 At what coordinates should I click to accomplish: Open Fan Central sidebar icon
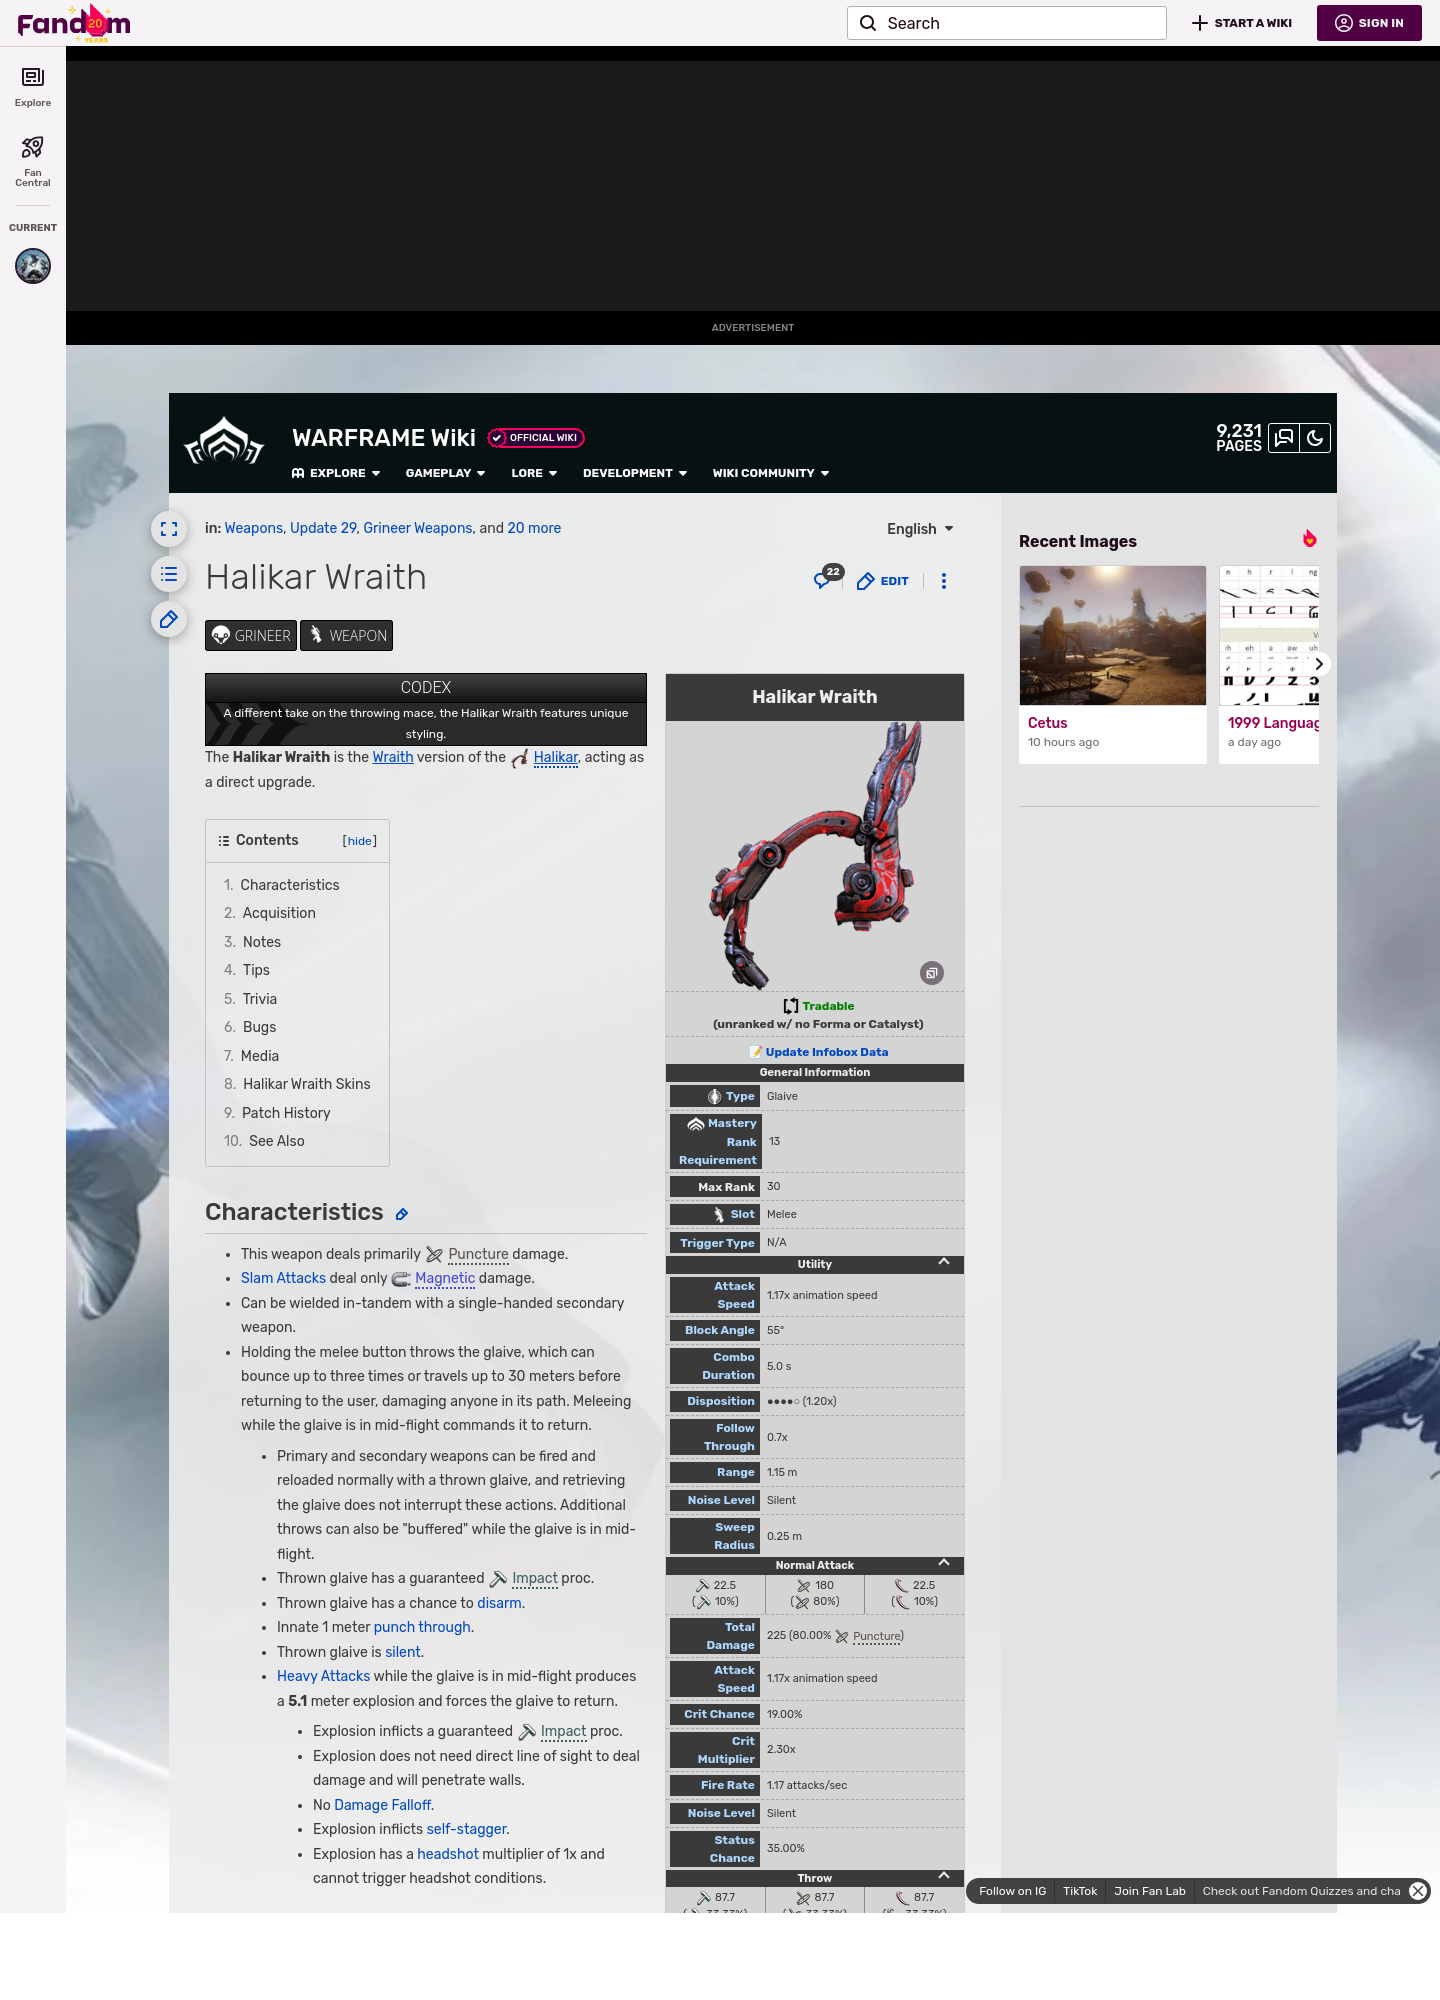coord(33,161)
